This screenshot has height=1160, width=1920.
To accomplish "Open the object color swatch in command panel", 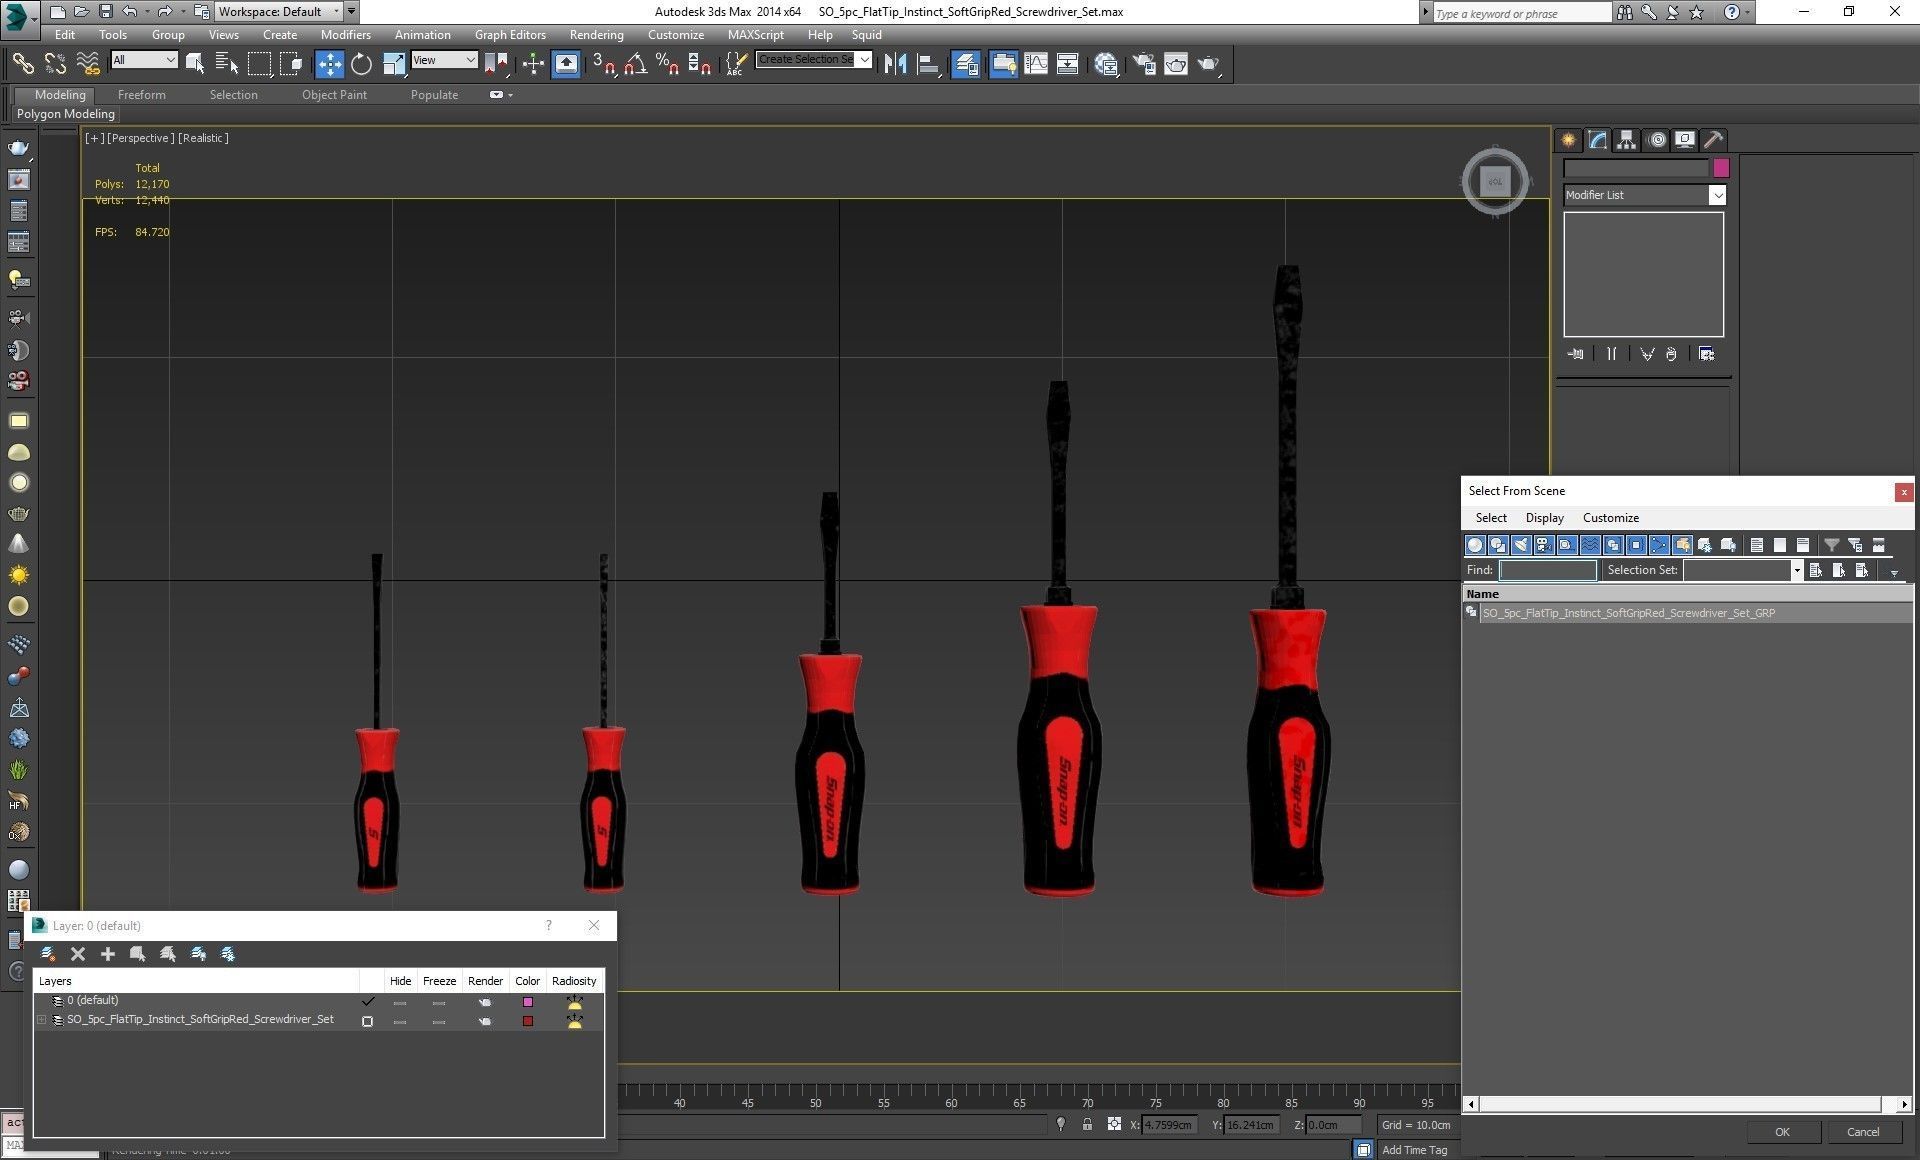I will [1721, 168].
